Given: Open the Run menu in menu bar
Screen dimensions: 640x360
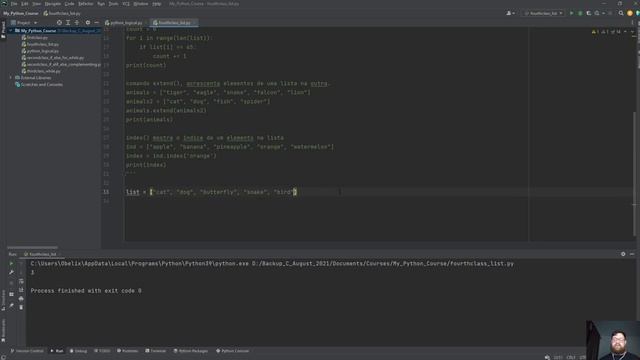Looking at the screenshot, I should coord(101,4).
